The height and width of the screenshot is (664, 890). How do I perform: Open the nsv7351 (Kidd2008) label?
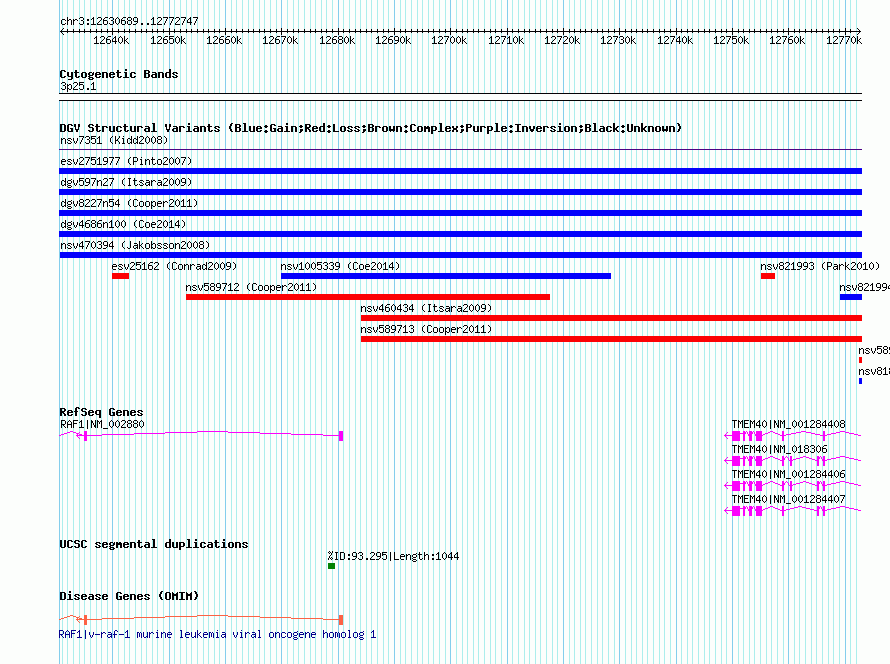(x=114, y=140)
